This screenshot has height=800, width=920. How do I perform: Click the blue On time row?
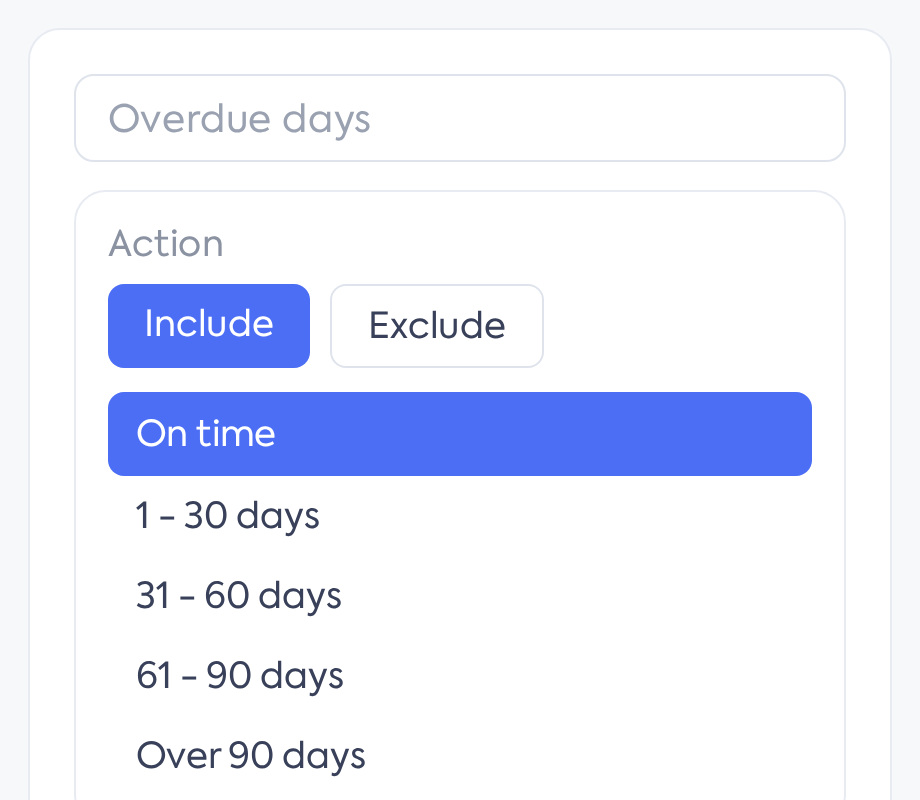click(459, 434)
